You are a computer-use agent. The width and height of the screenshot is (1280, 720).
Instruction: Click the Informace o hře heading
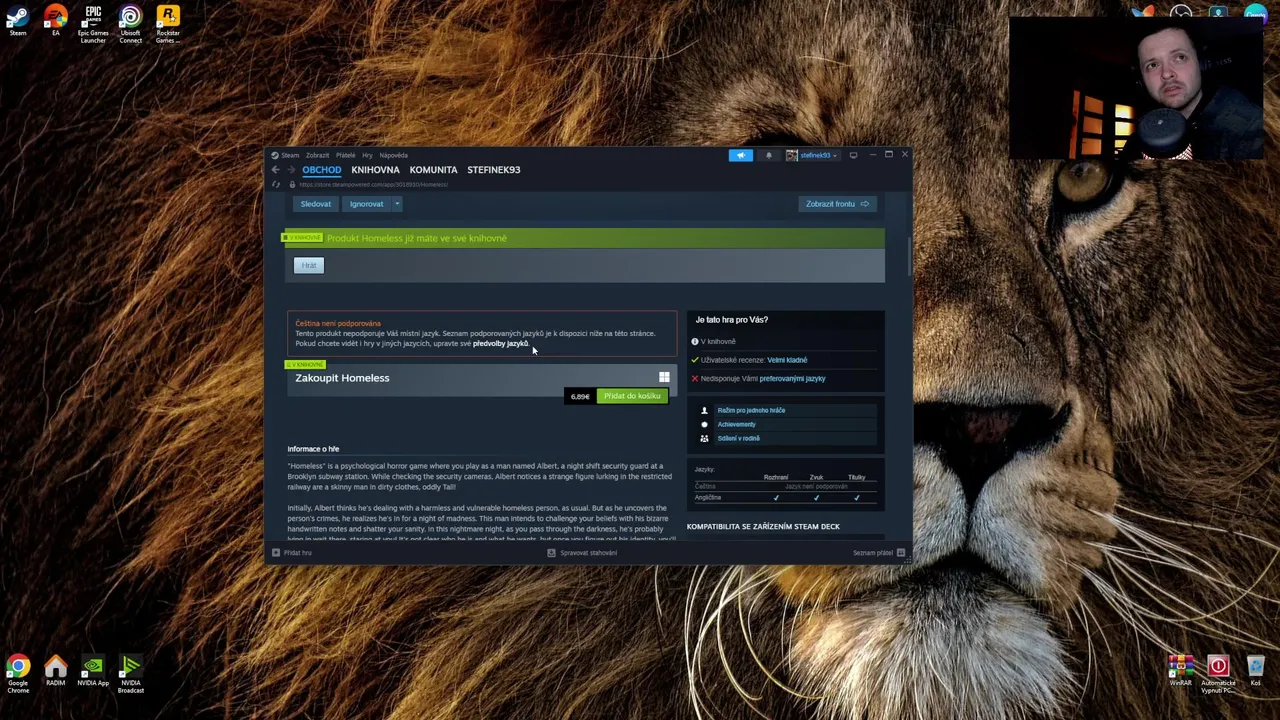tap(313, 449)
